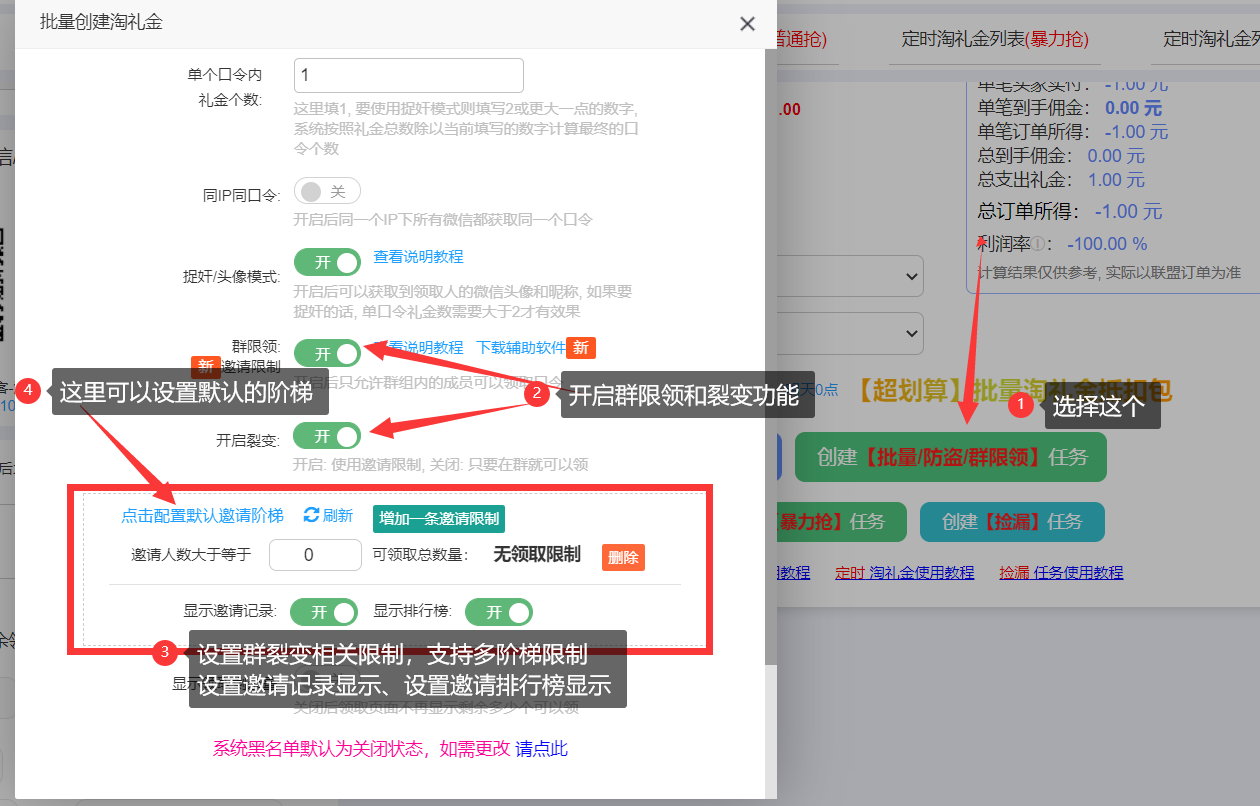Click the dialog's vertical scrollbar
This screenshot has width=1260, height=806.
click(x=770, y=355)
